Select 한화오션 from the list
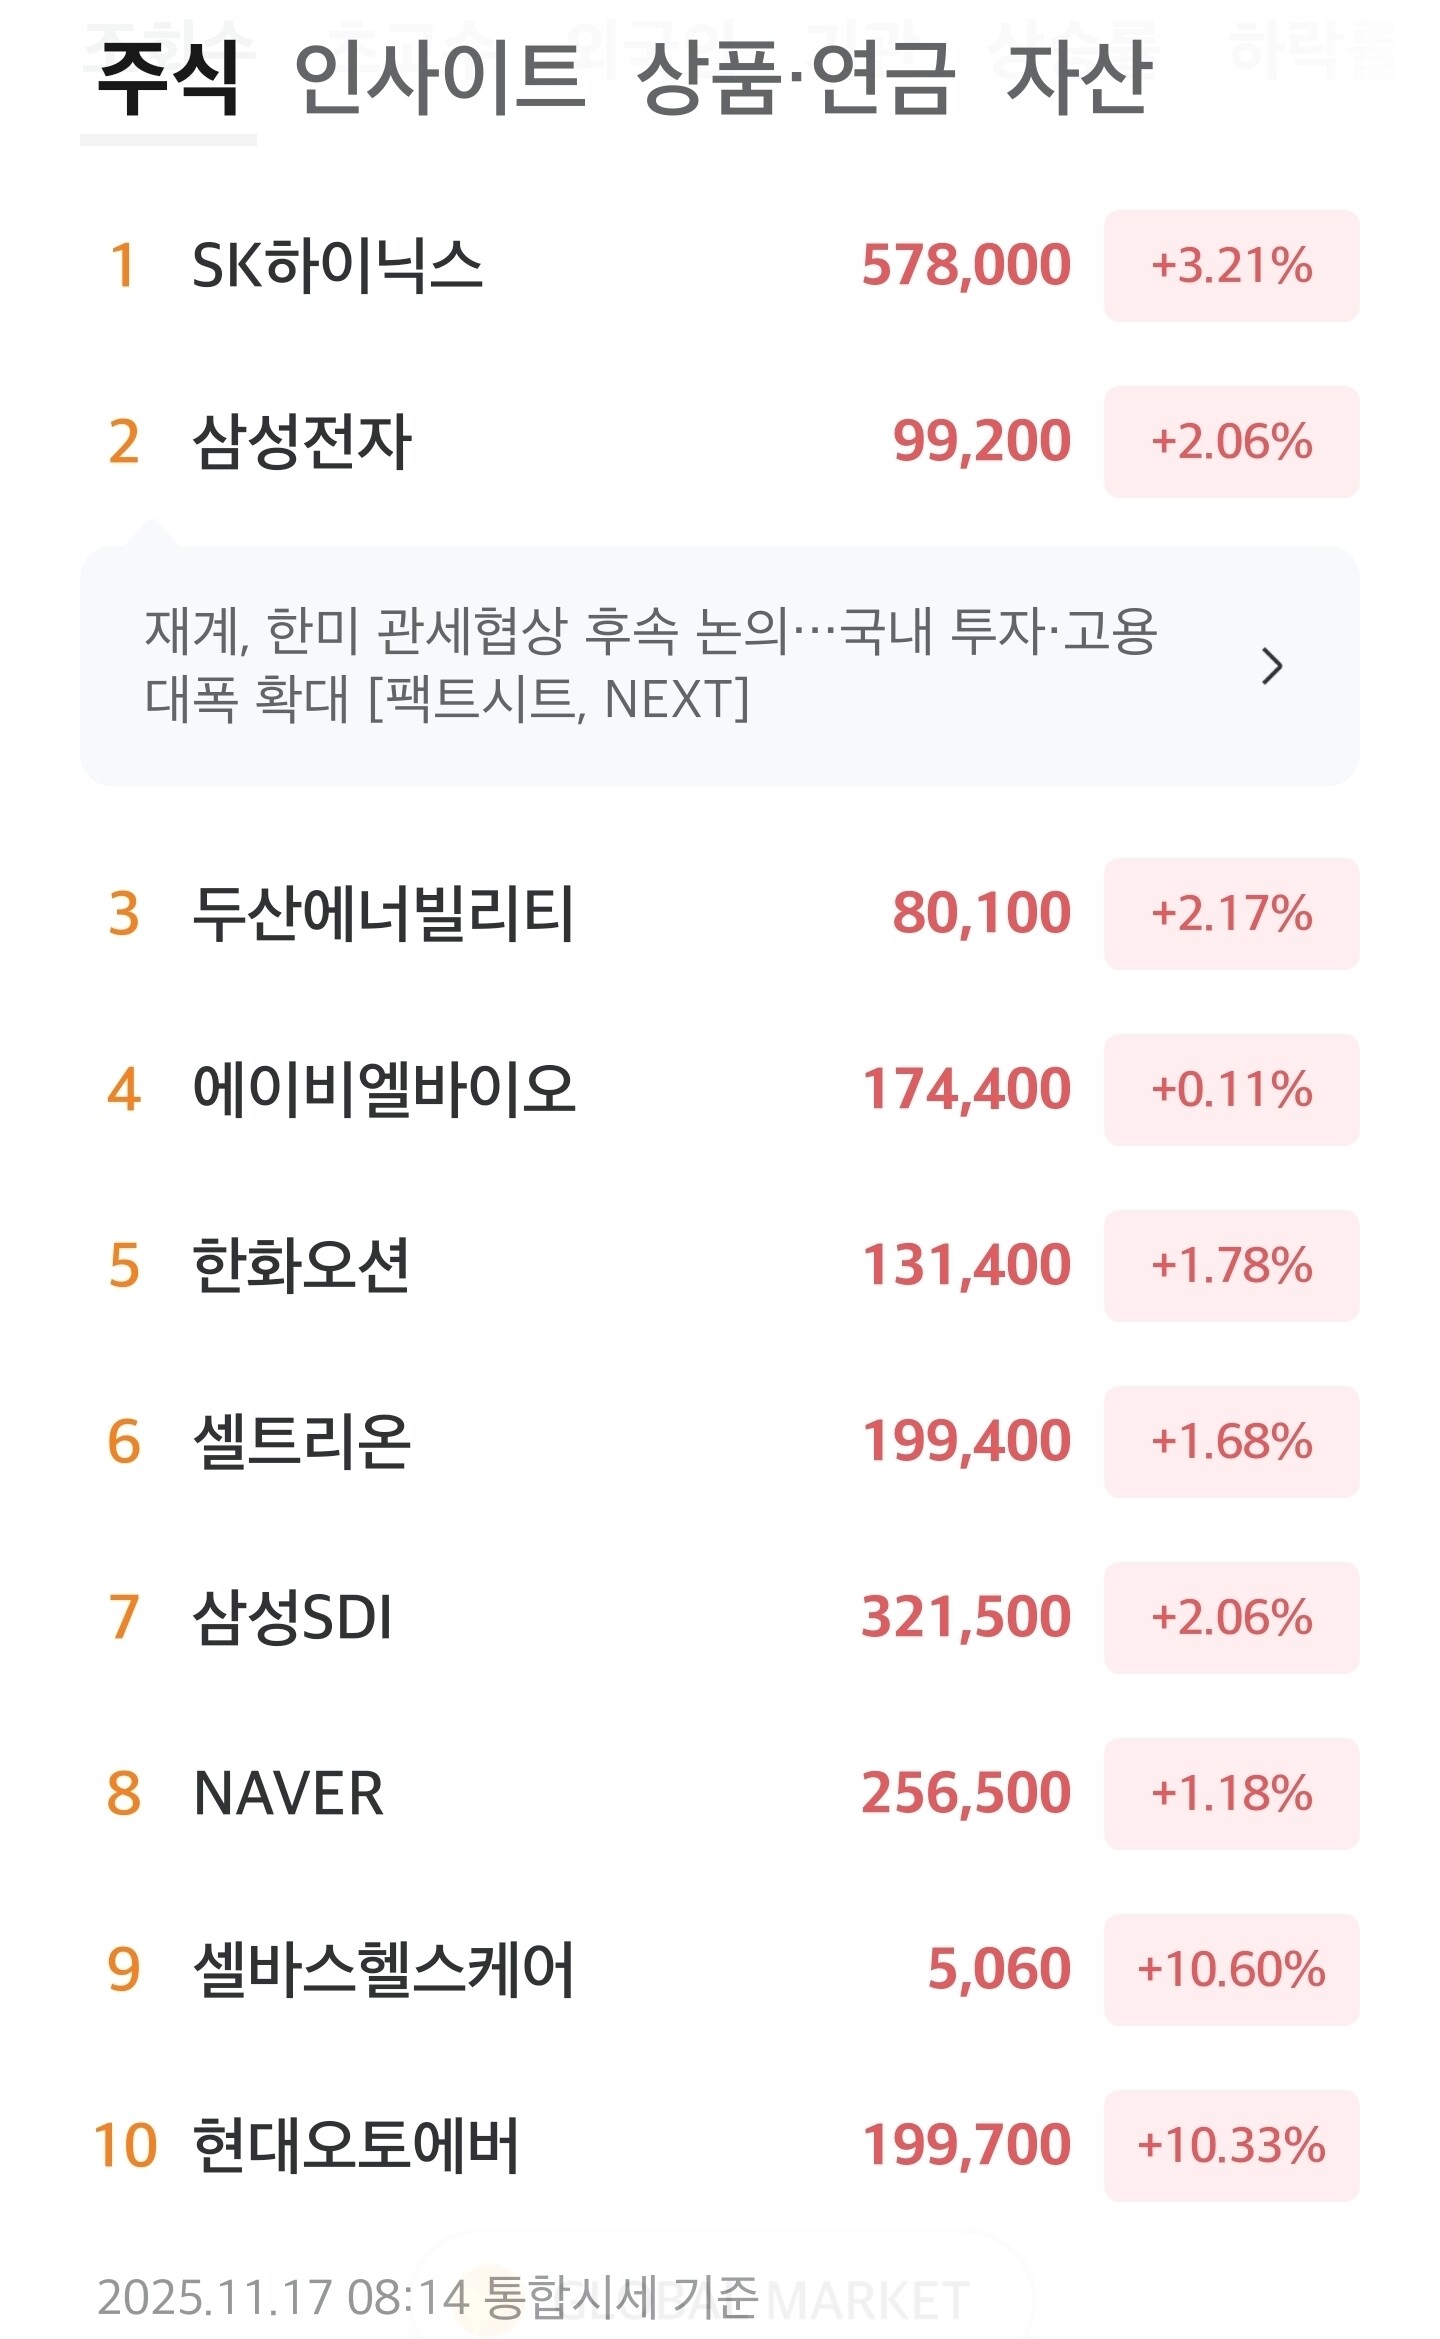 coord(300,1266)
